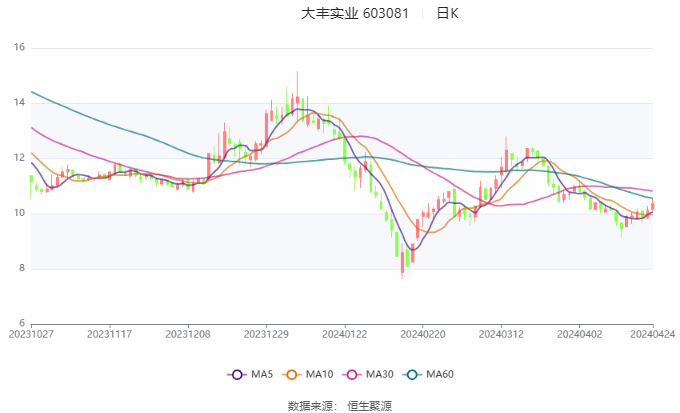This screenshot has width=680, height=413.
Task: Click the y-axis value 14
Action: [x=19, y=103]
